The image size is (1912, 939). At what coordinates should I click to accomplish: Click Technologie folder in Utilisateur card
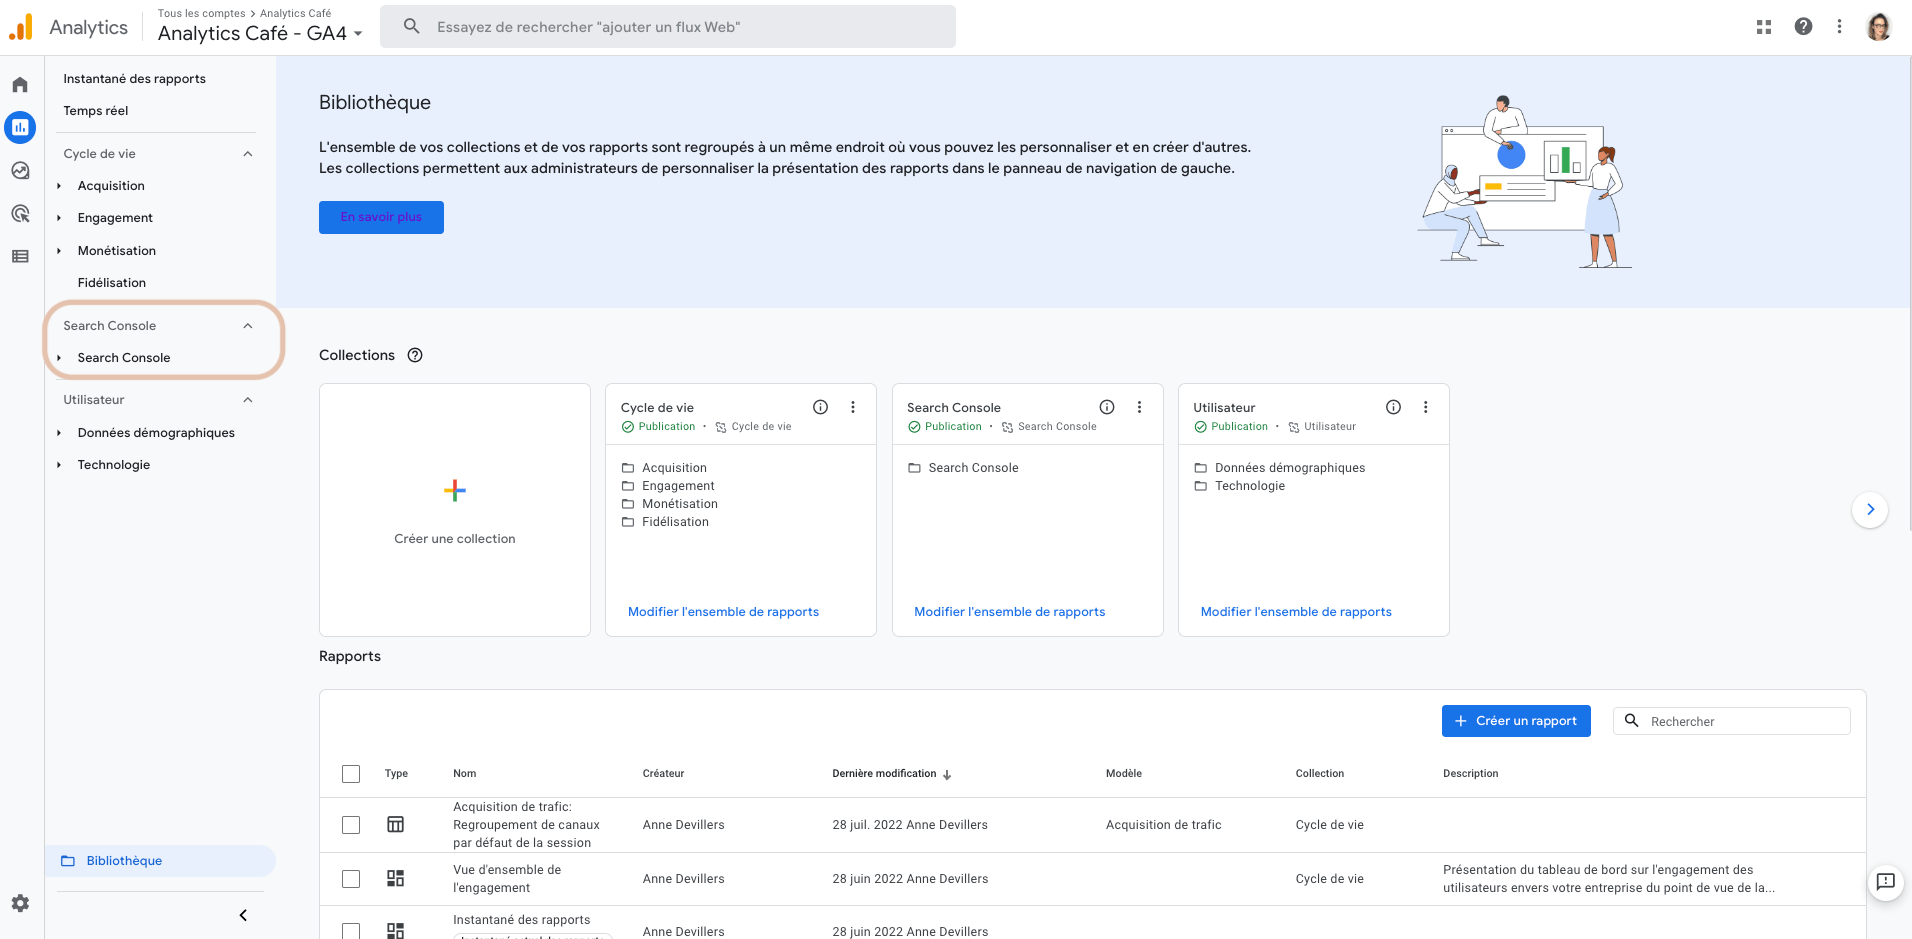[x=1250, y=486]
